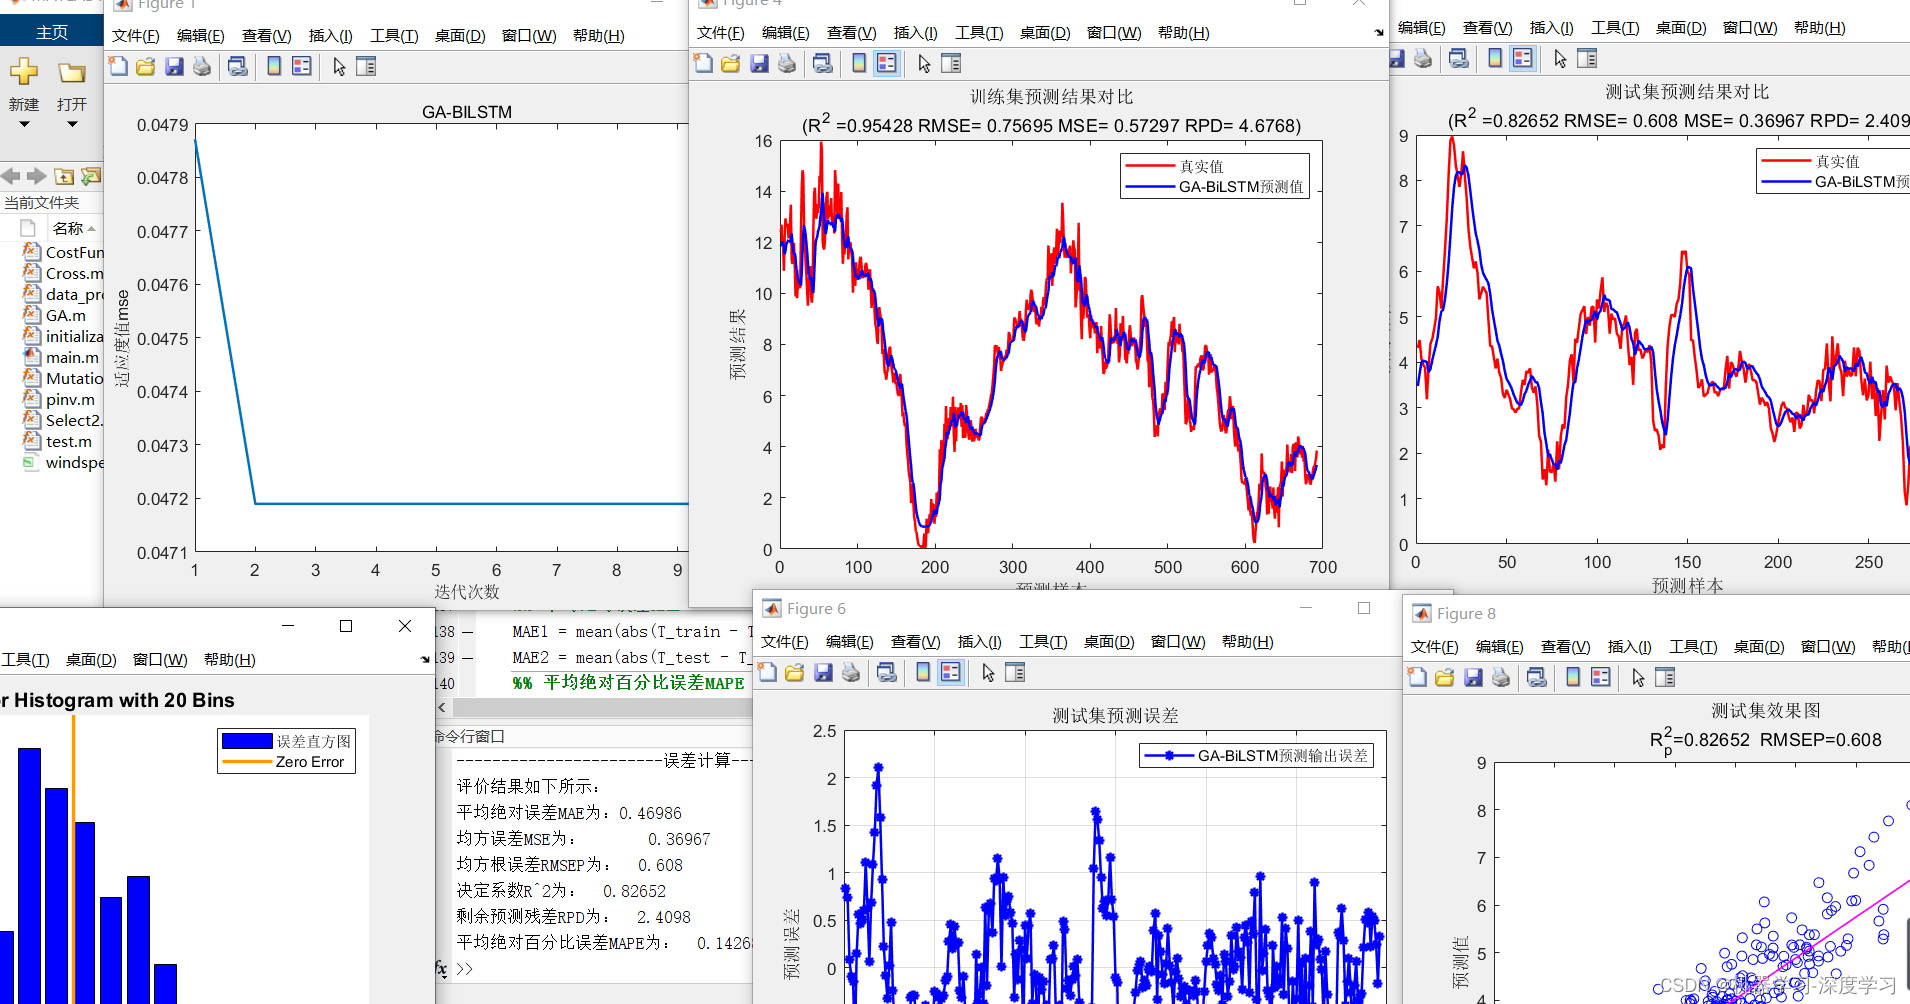The image size is (1910, 1004).
Task: Click the browse for folder icon
Action: [x=91, y=177]
